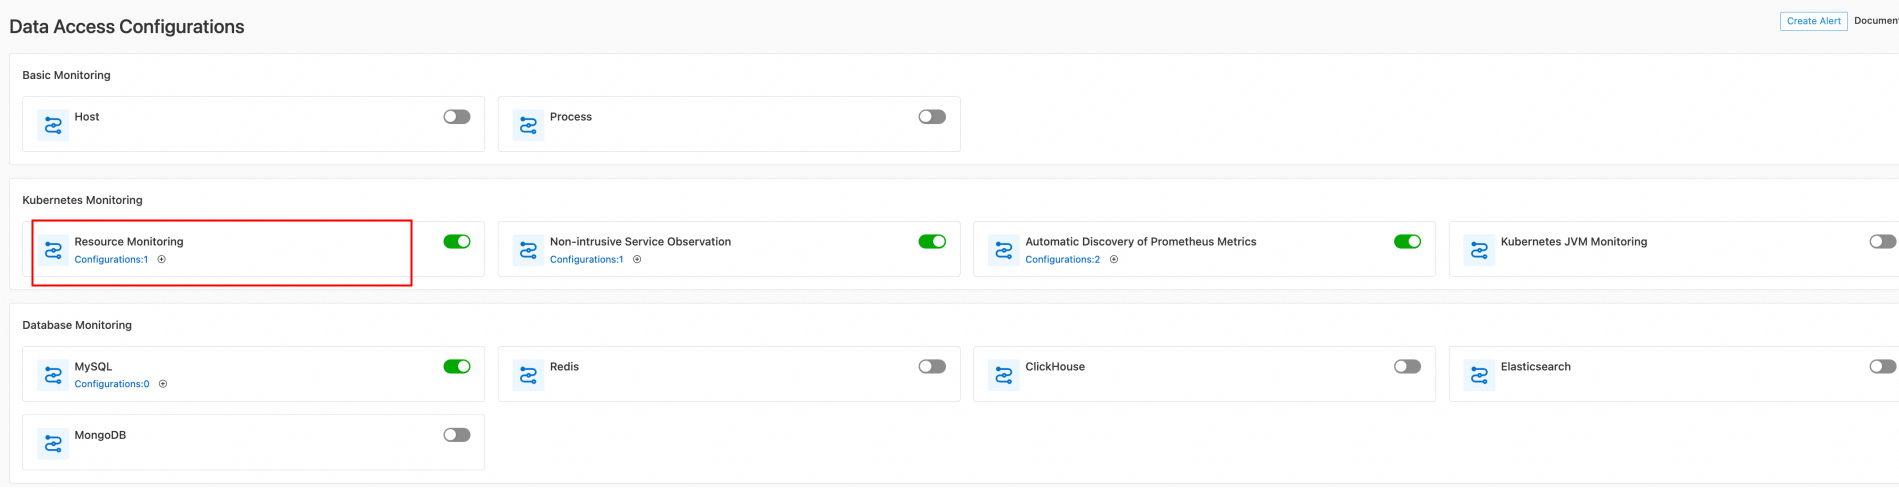This screenshot has height=488, width=1899.
Task: Enable the MongoDB monitoring switch
Action: [x=457, y=435]
